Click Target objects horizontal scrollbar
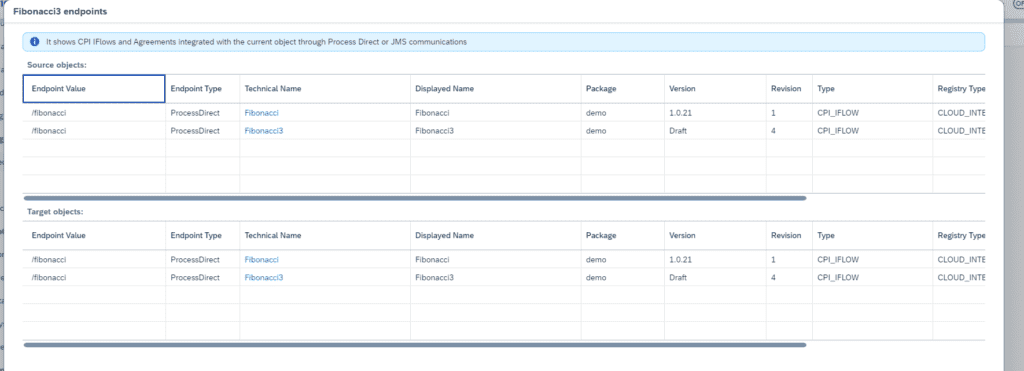The height and width of the screenshot is (371, 1024). click(x=415, y=345)
